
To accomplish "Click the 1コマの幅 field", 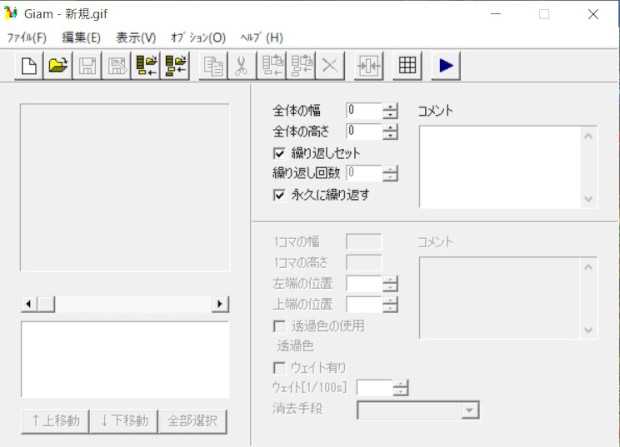I will [x=364, y=242].
